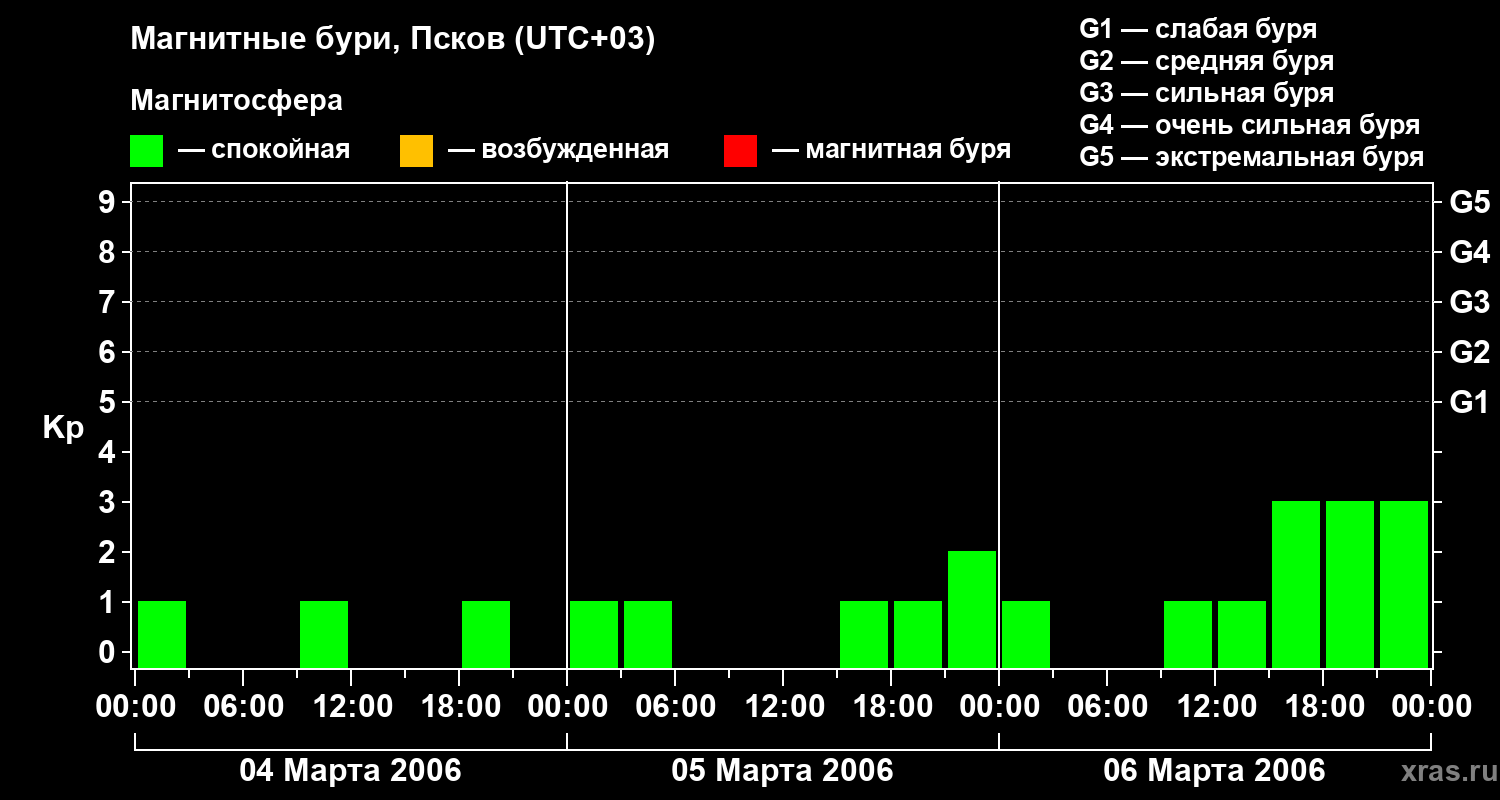Select the 06 Марта 21:00–00:00 Kp 3 bar
This screenshot has height=800, width=1500.
point(1404,584)
